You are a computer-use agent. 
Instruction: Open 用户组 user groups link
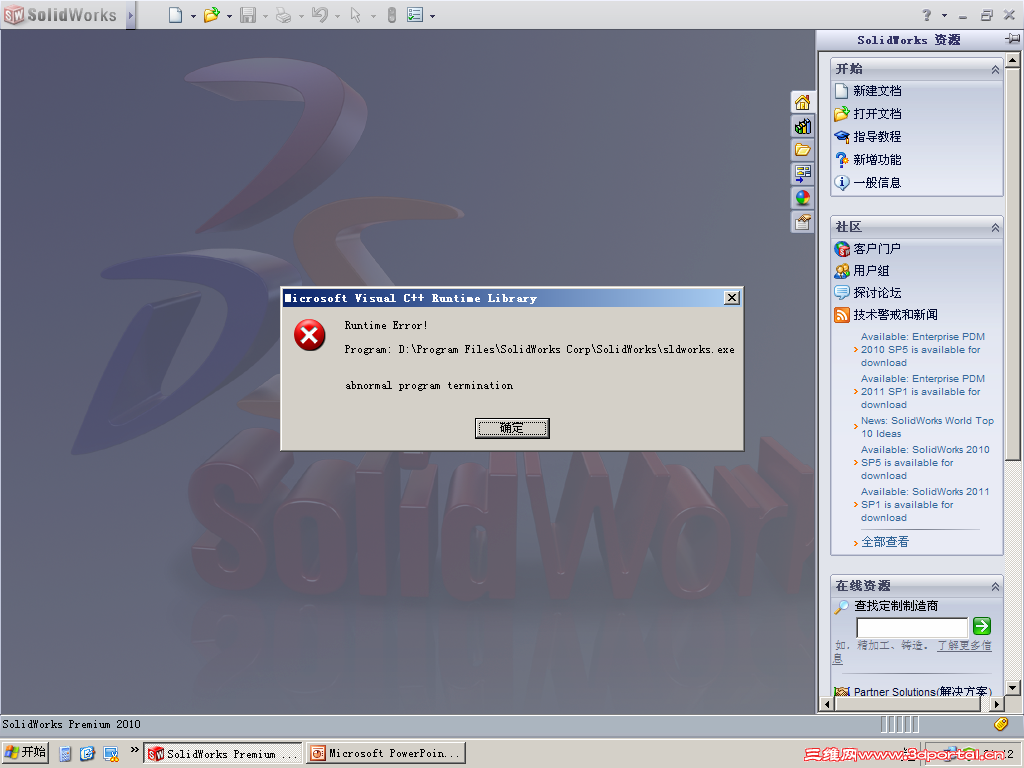click(871, 270)
